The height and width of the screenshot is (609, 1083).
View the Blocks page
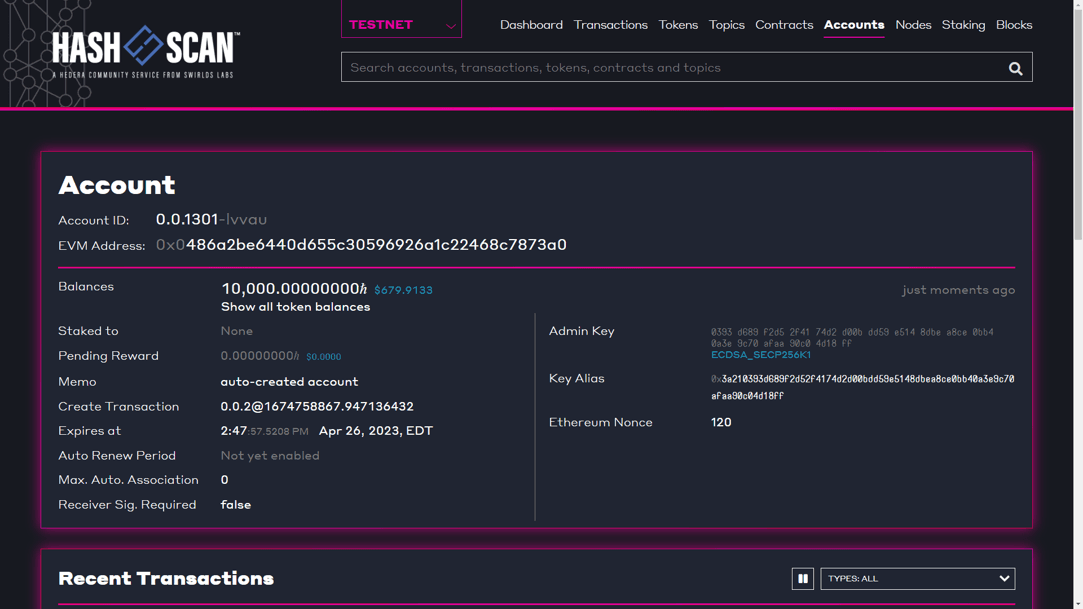(1013, 25)
